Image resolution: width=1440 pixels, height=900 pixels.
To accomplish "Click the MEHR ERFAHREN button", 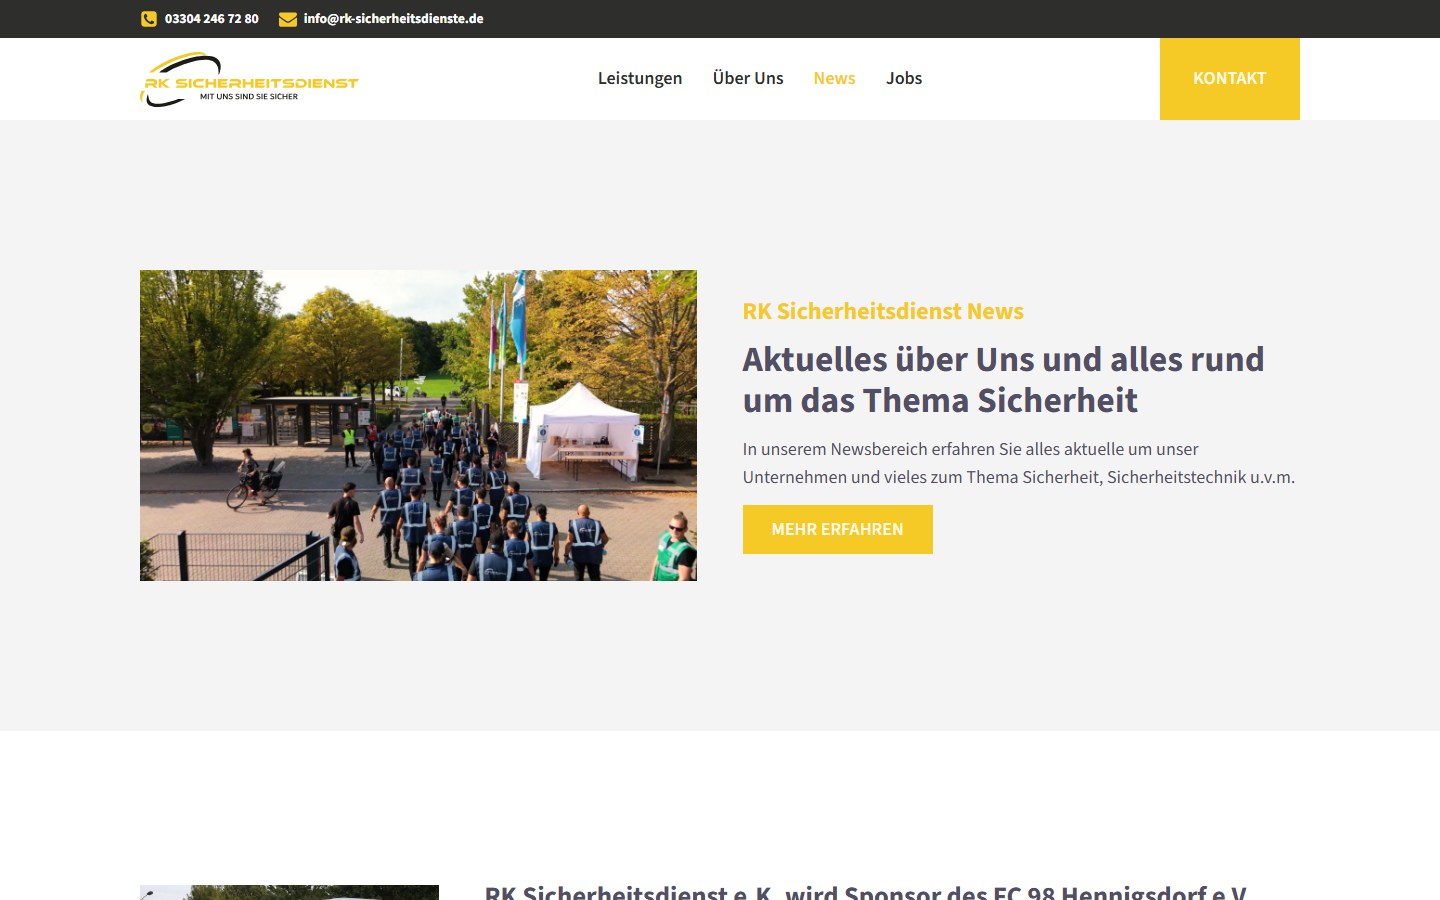I will click(837, 529).
